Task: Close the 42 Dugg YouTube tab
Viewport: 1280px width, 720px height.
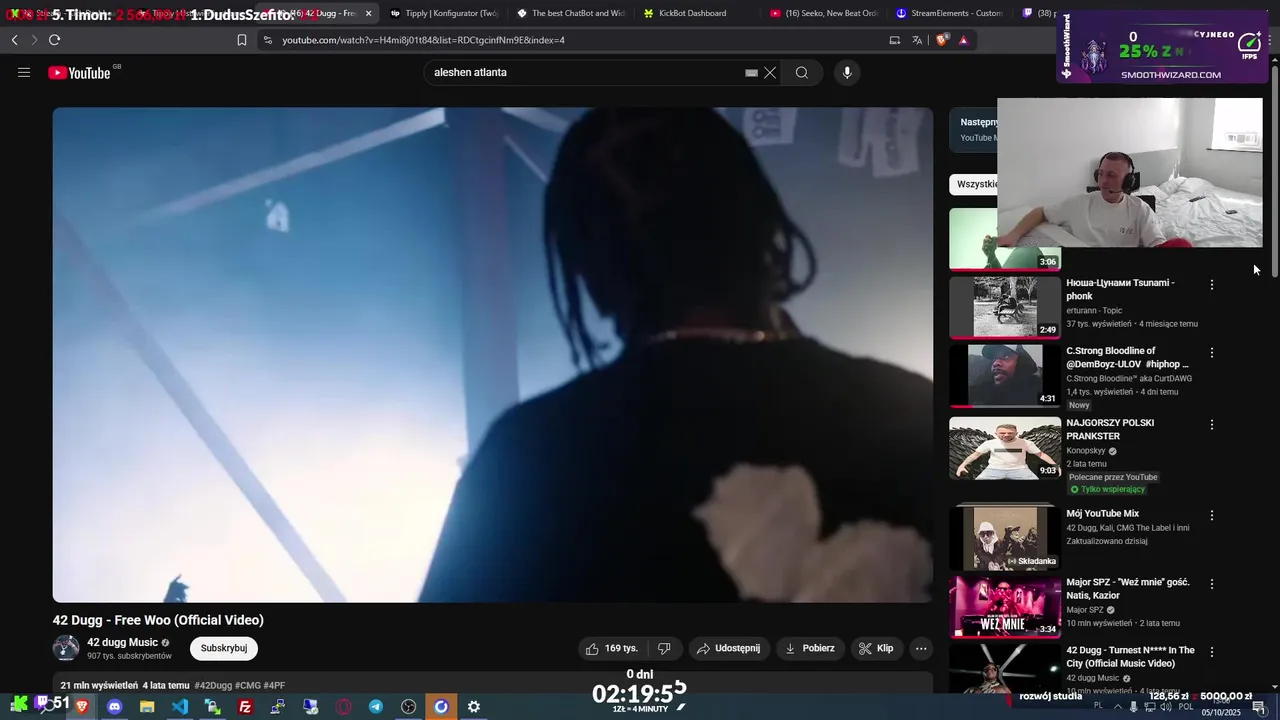Action: click(368, 13)
